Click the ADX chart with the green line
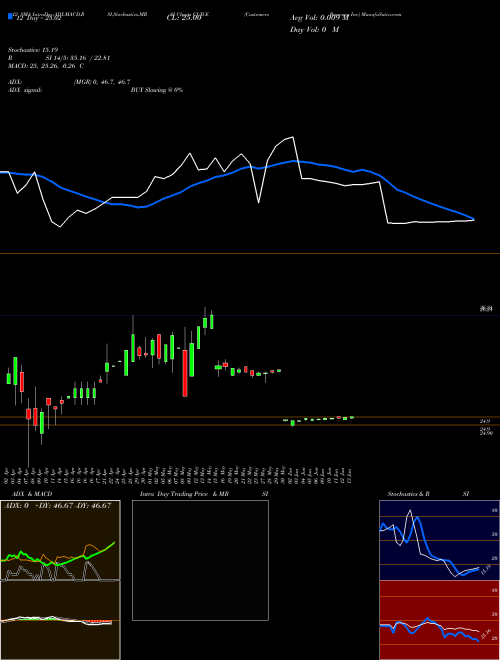This screenshot has height=660, width=500. [60, 540]
